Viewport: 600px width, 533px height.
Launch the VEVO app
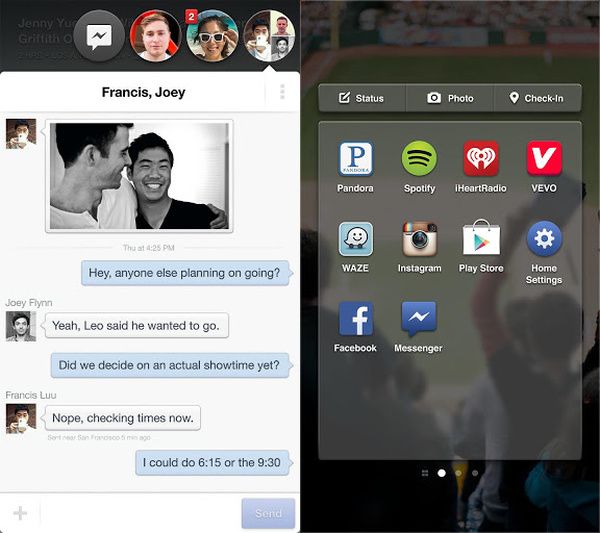click(544, 160)
